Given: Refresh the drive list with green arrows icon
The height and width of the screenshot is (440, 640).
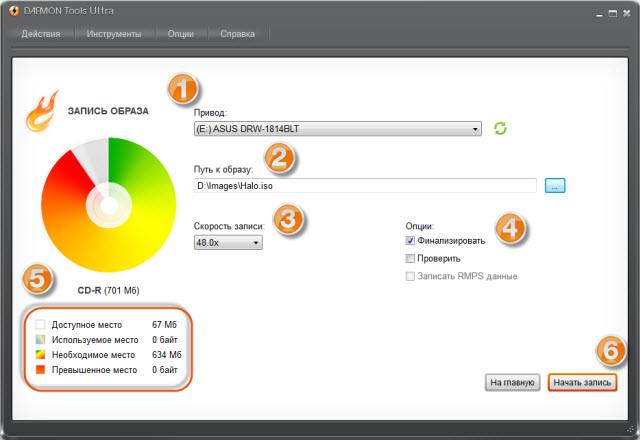Looking at the screenshot, I should (500, 128).
